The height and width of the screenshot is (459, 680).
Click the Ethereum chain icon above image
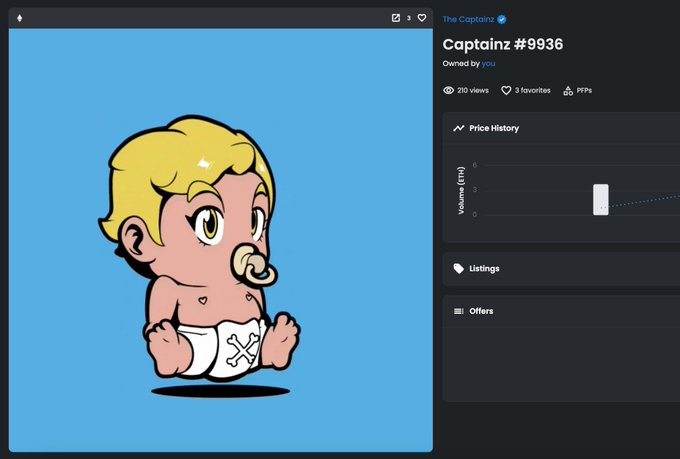(20, 18)
